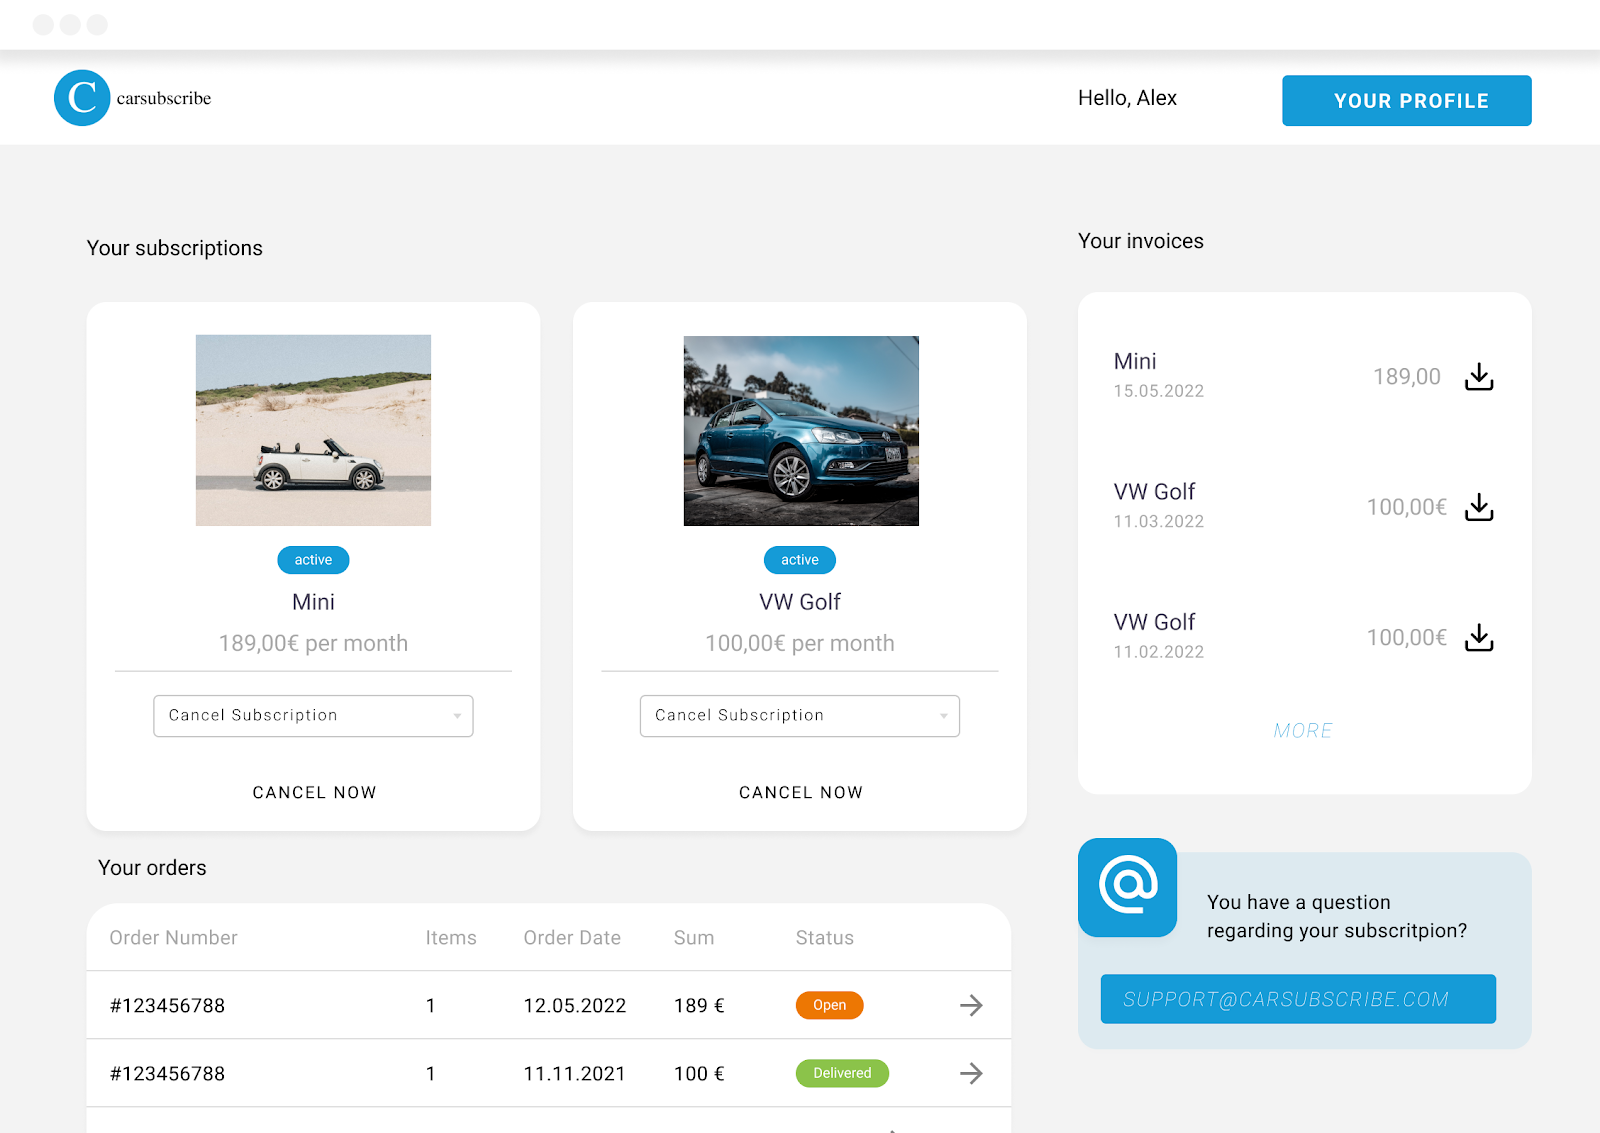Click the Hello, Alex greeting
The image size is (1600, 1133).
click(1127, 98)
